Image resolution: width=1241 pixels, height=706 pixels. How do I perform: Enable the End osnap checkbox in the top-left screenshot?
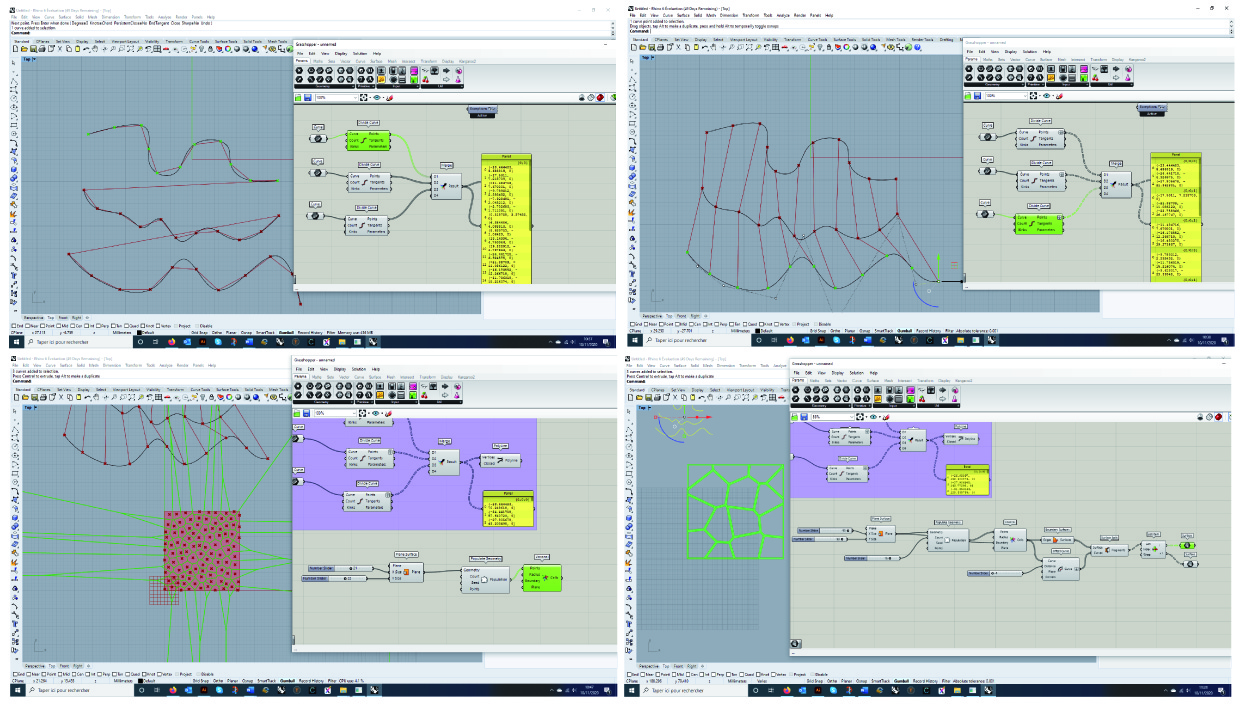click(x=14, y=326)
